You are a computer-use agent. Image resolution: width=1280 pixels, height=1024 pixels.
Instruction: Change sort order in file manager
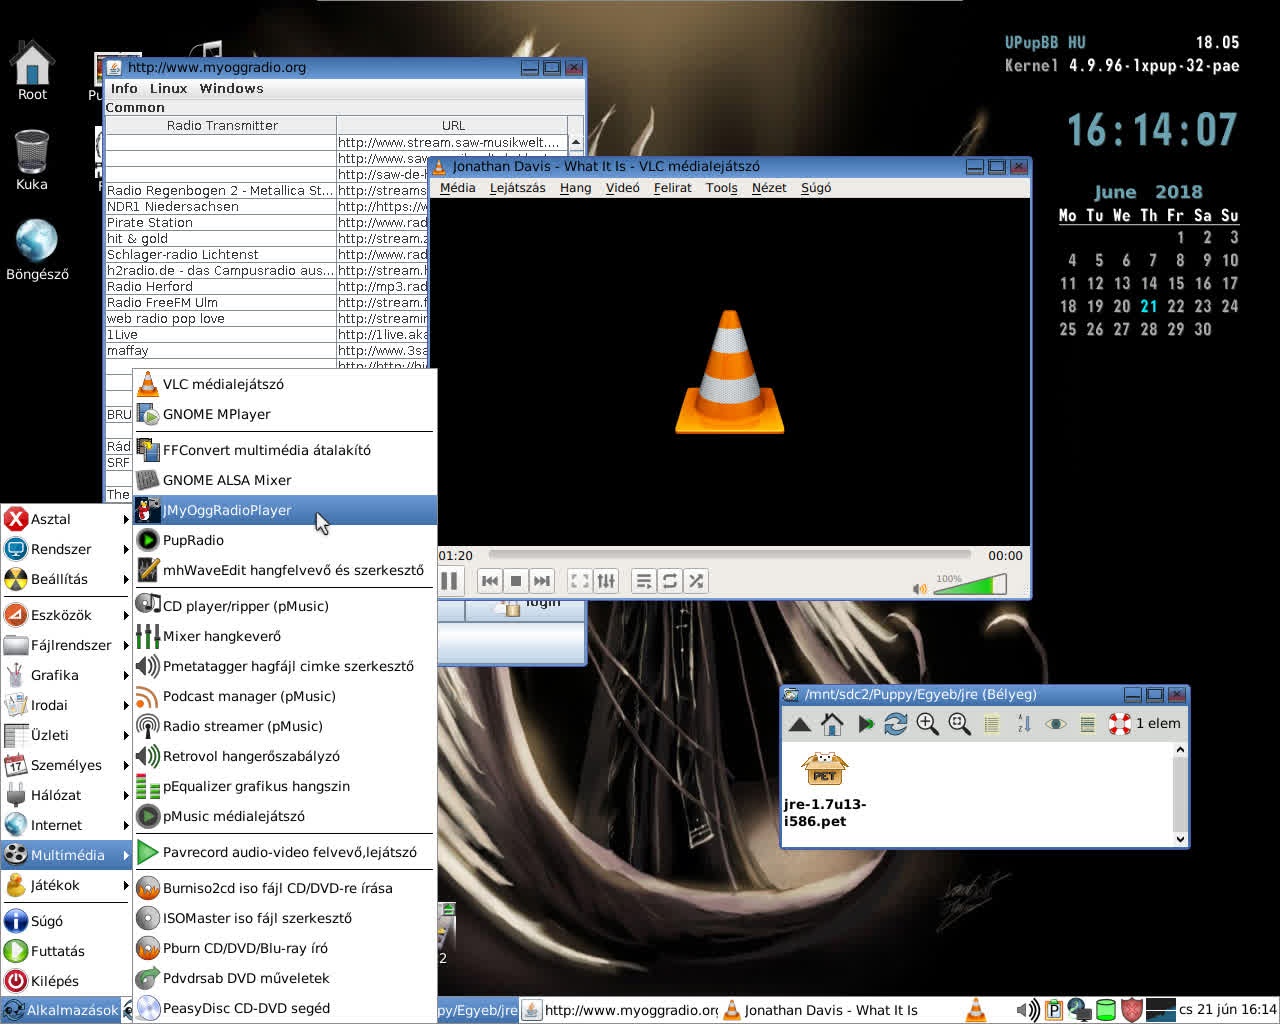click(x=1024, y=724)
